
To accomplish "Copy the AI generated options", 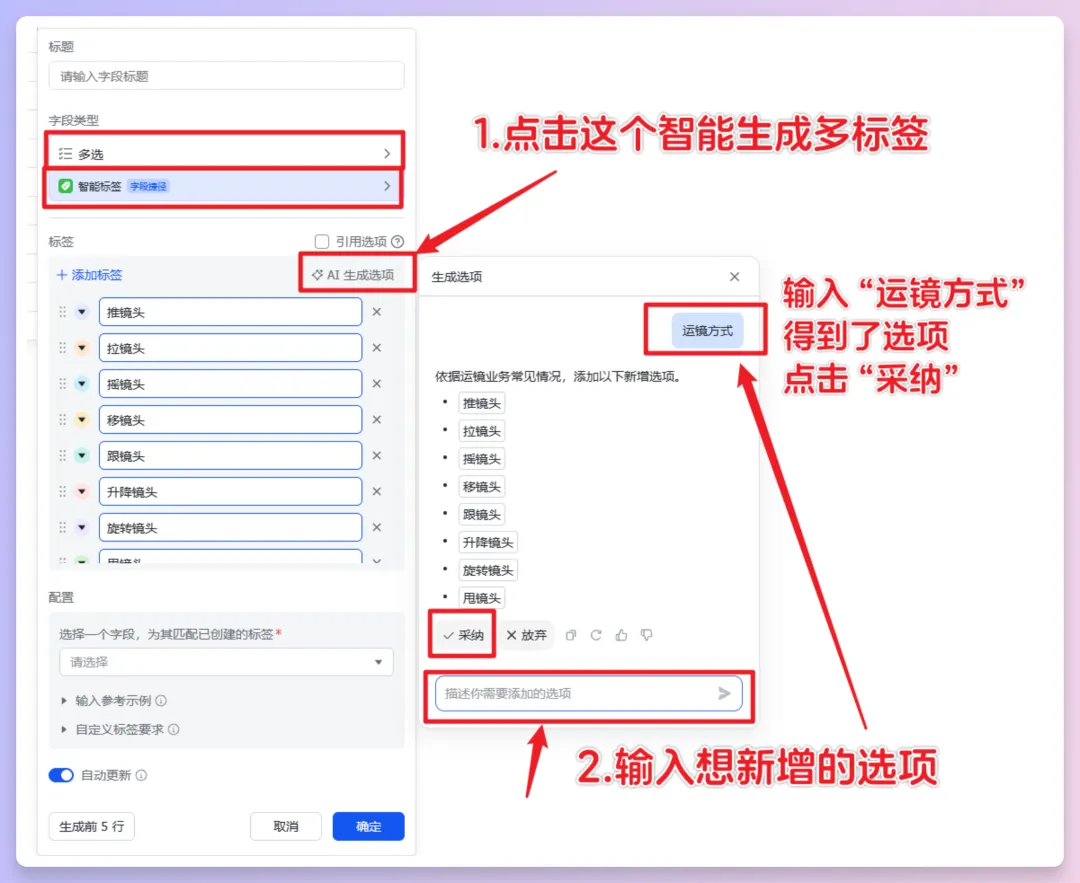I will (570, 635).
